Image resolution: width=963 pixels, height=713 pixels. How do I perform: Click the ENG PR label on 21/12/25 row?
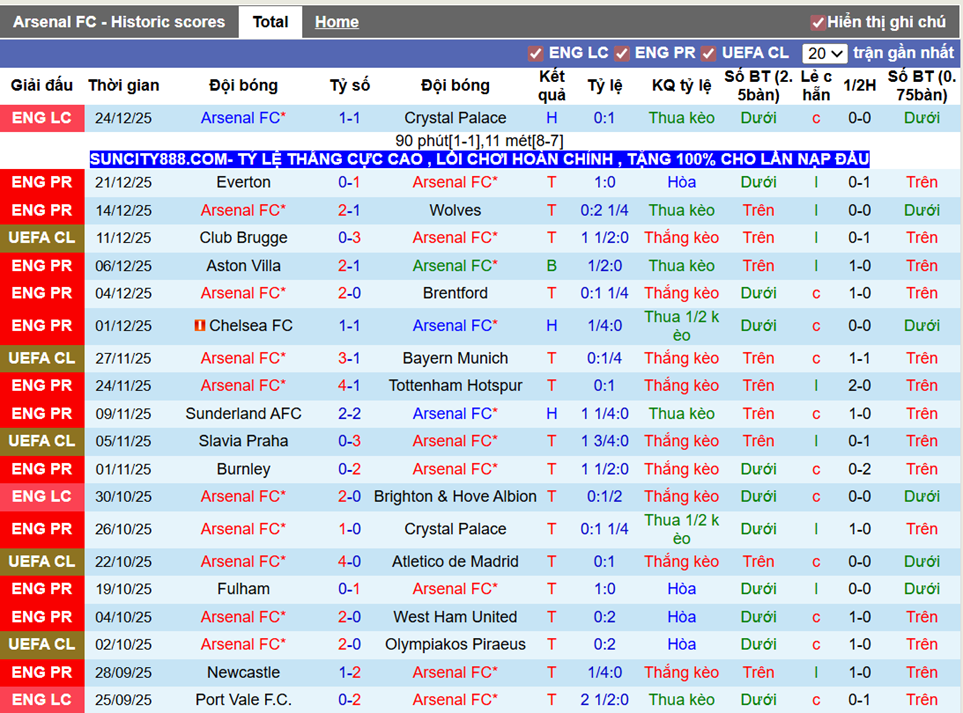click(42, 182)
